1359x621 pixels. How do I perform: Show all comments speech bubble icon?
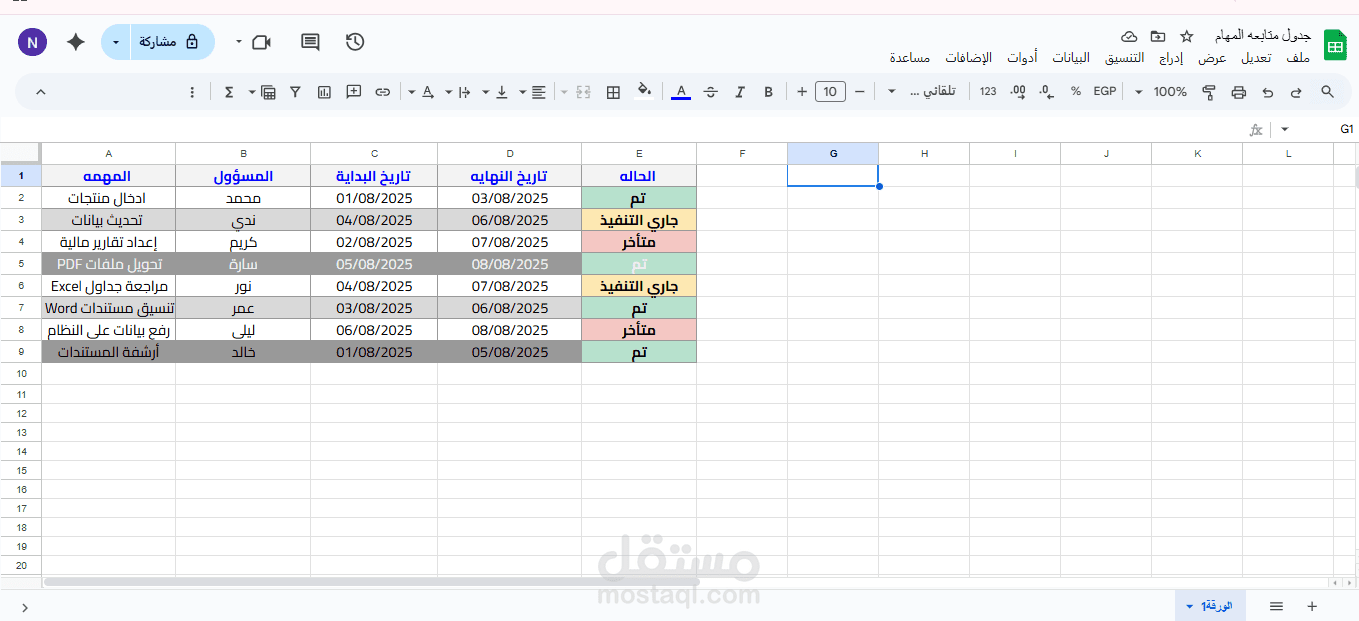click(x=310, y=42)
